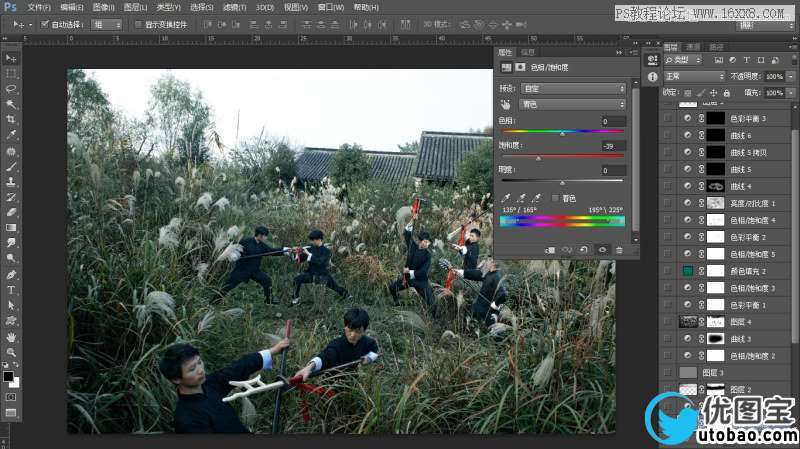Open the 图像(I) menu
This screenshot has width=800, height=449.
coord(104,8)
